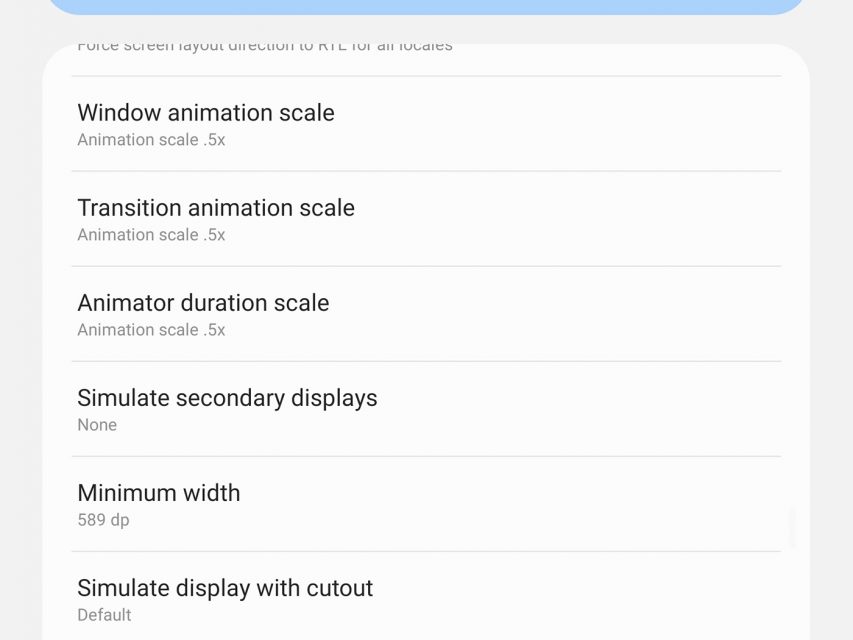Image resolution: width=853 pixels, height=640 pixels.
Task: Open the Animator duration scale setting
Action: [x=203, y=303]
